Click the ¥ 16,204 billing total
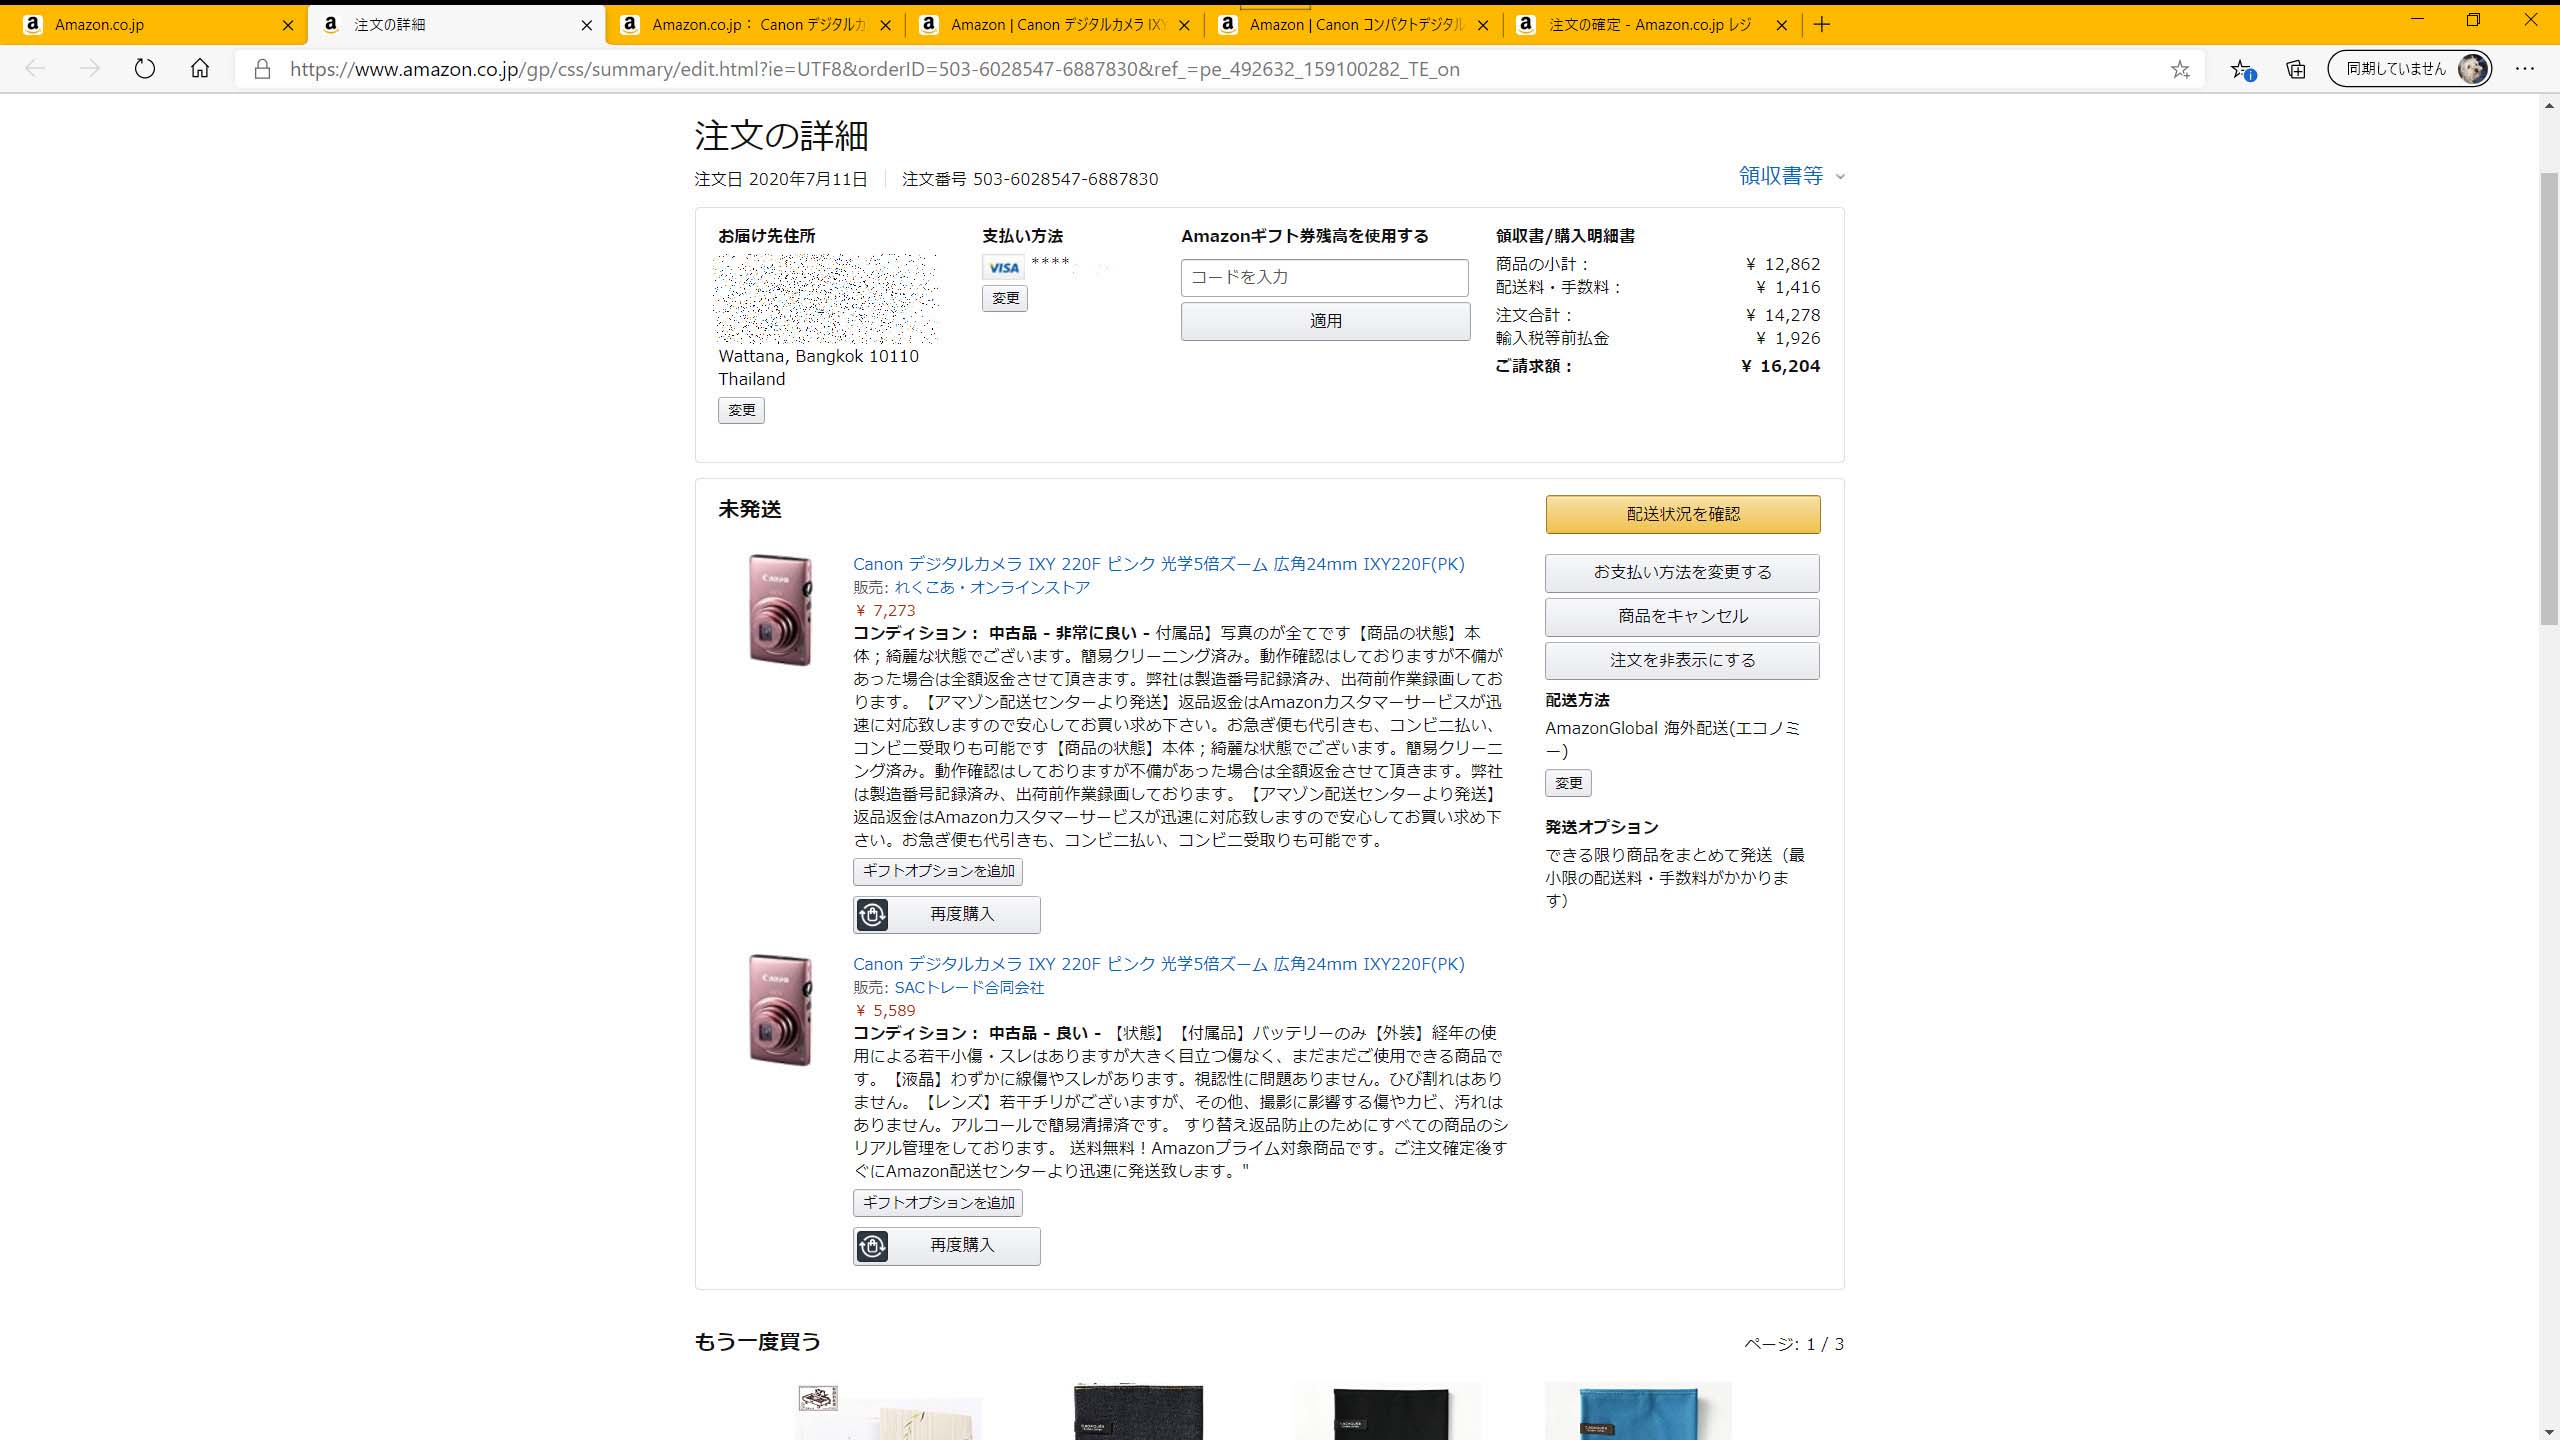The height and width of the screenshot is (1440, 2560). (1780, 366)
